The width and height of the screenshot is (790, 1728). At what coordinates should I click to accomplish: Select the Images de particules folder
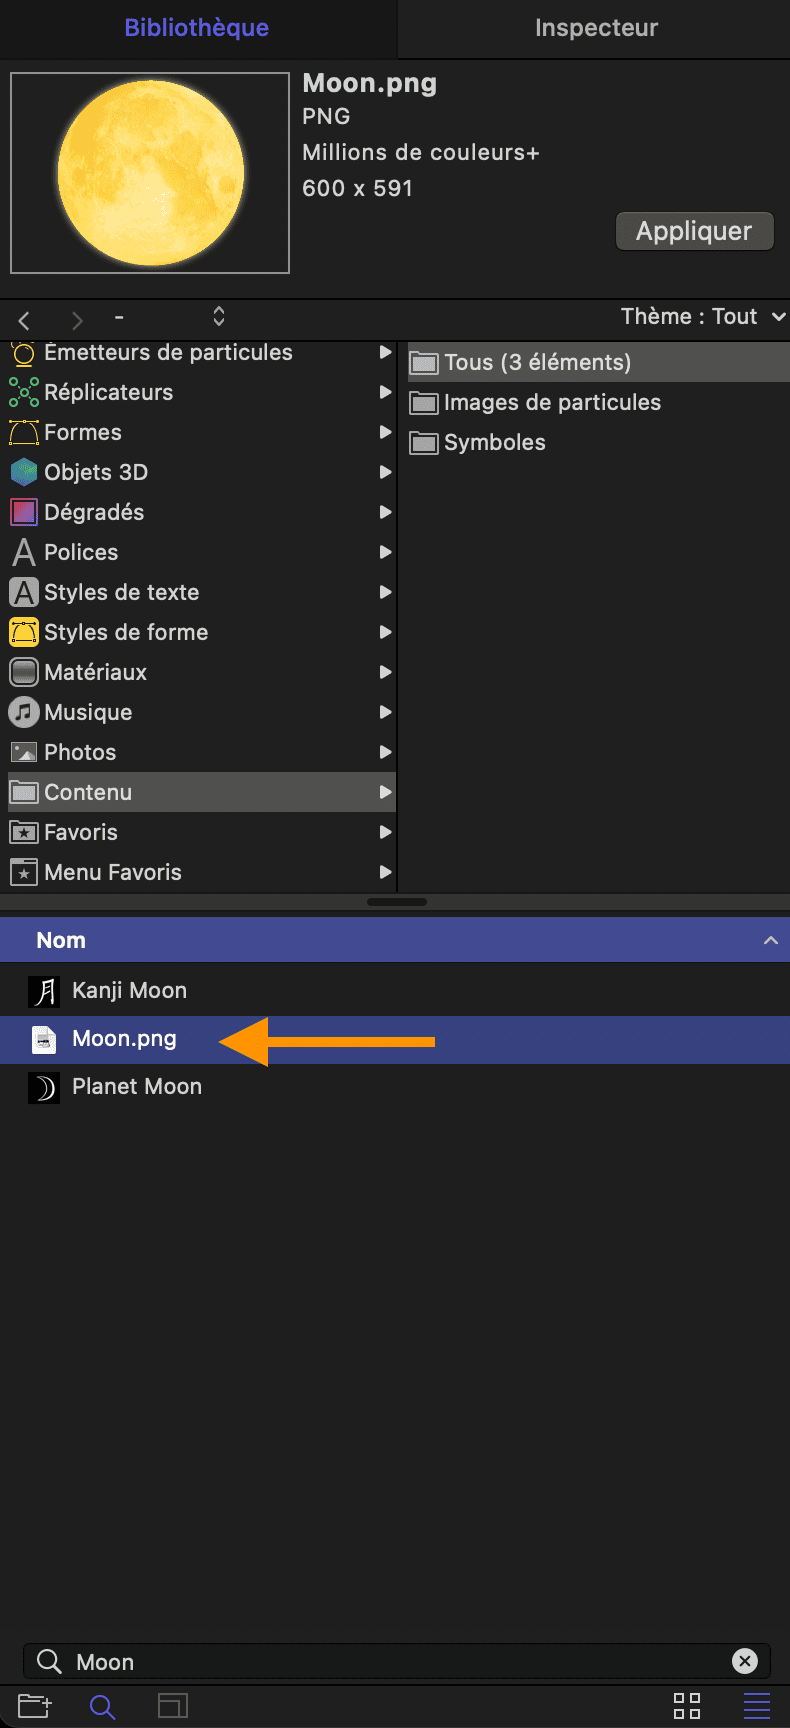coord(536,402)
